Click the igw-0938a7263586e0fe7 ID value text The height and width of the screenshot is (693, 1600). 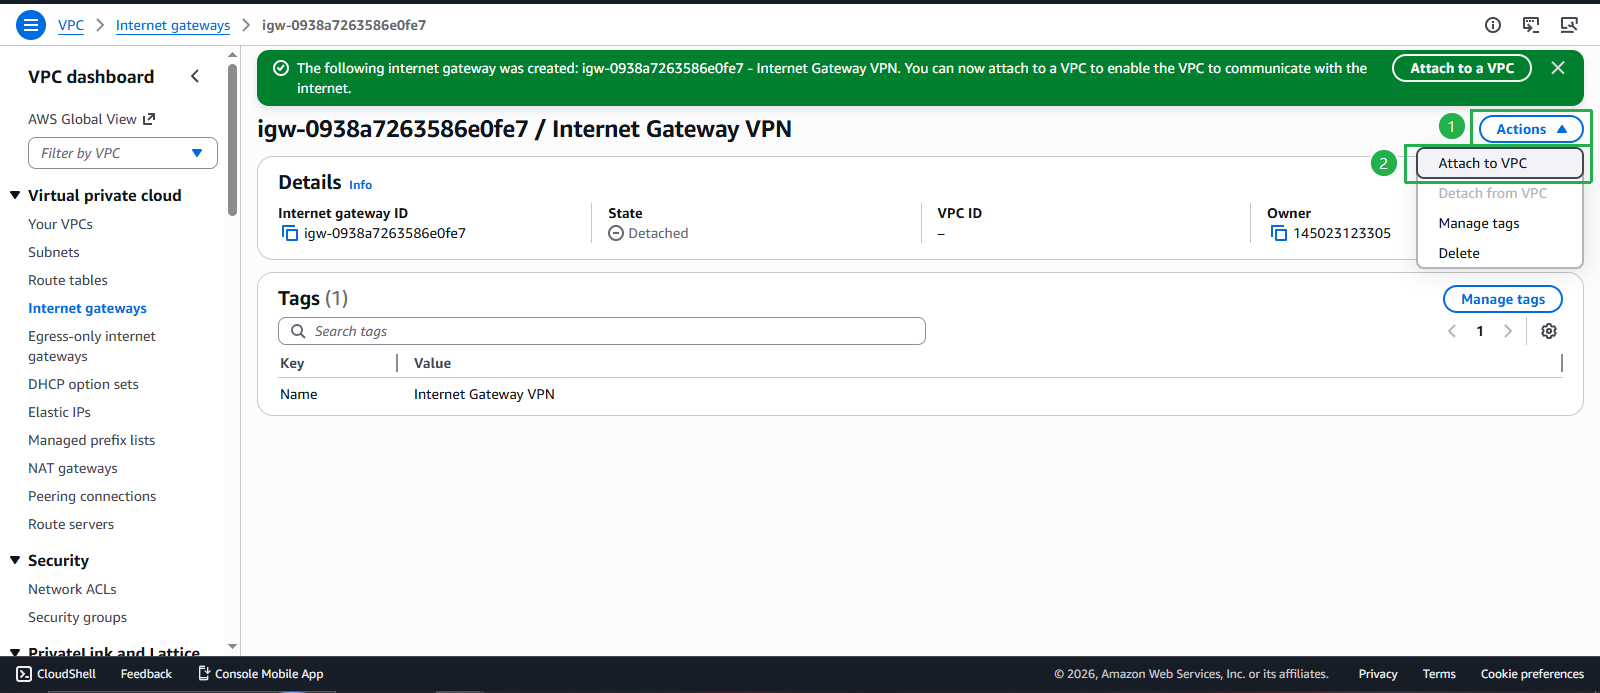coord(385,233)
